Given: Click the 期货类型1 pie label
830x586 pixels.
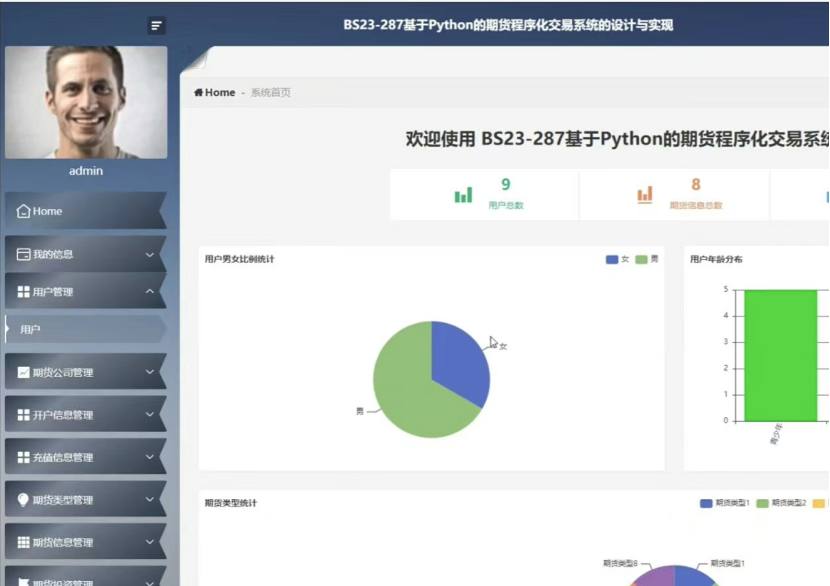Looking at the screenshot, I should click(x=727, y=563).
